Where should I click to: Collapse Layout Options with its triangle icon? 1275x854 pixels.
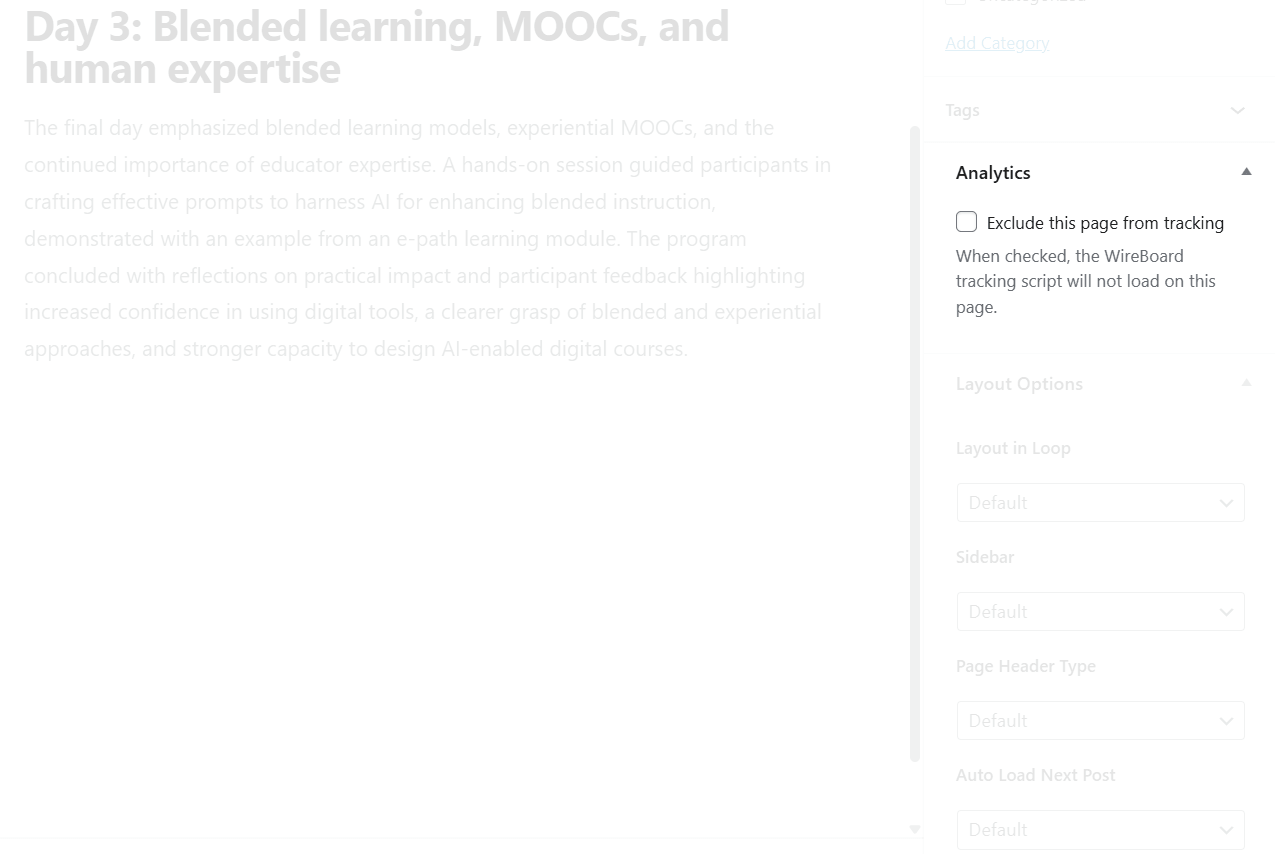[x=1246, y=383]
